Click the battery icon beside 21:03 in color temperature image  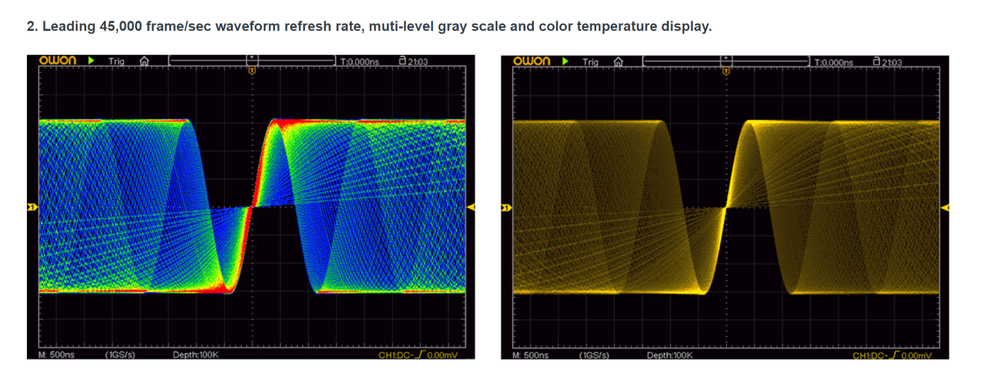[402, 61]
